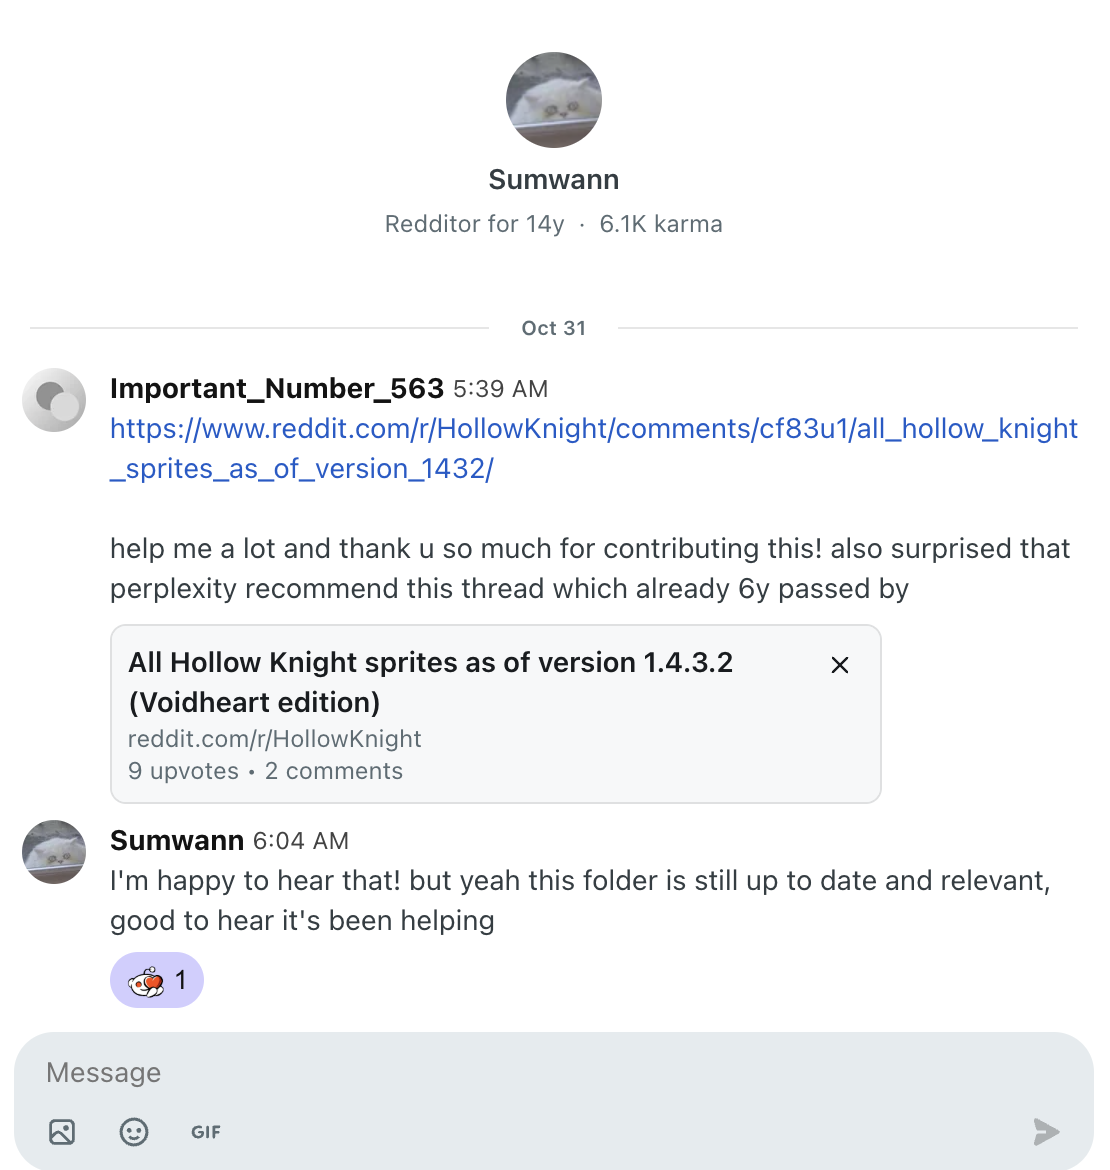
Task: Click the username Sumwann above the reply
Action: (x=177, y=840)
